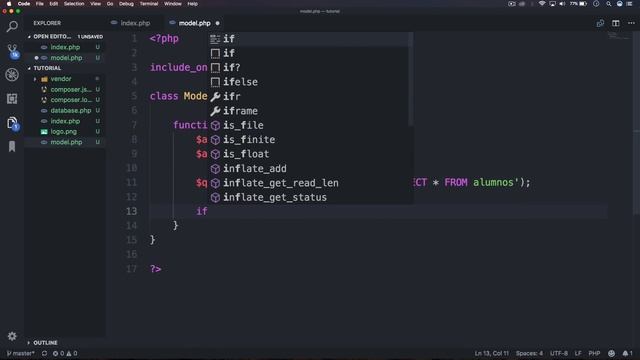Open the Code application menu
The image size is (640, 360).
pos(24,4)
